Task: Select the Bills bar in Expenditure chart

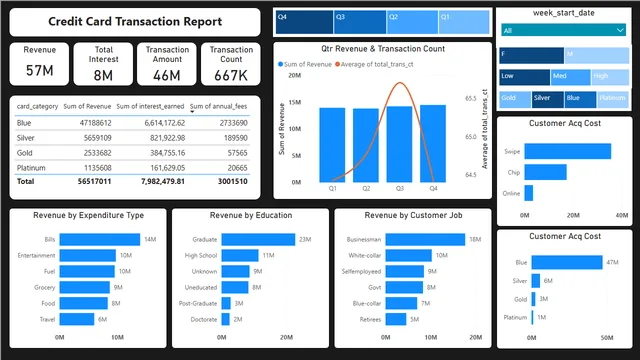Action: (x=100, y=239)
